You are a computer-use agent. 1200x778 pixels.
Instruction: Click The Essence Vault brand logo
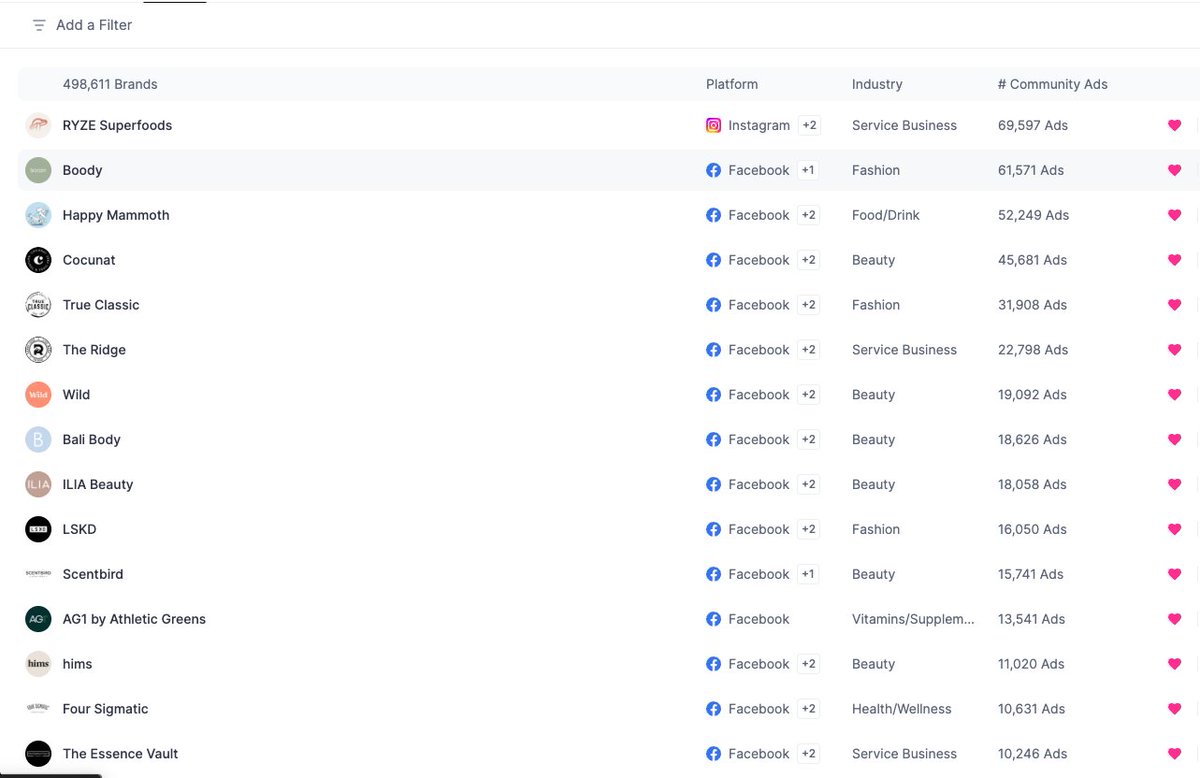click(38, 754)
